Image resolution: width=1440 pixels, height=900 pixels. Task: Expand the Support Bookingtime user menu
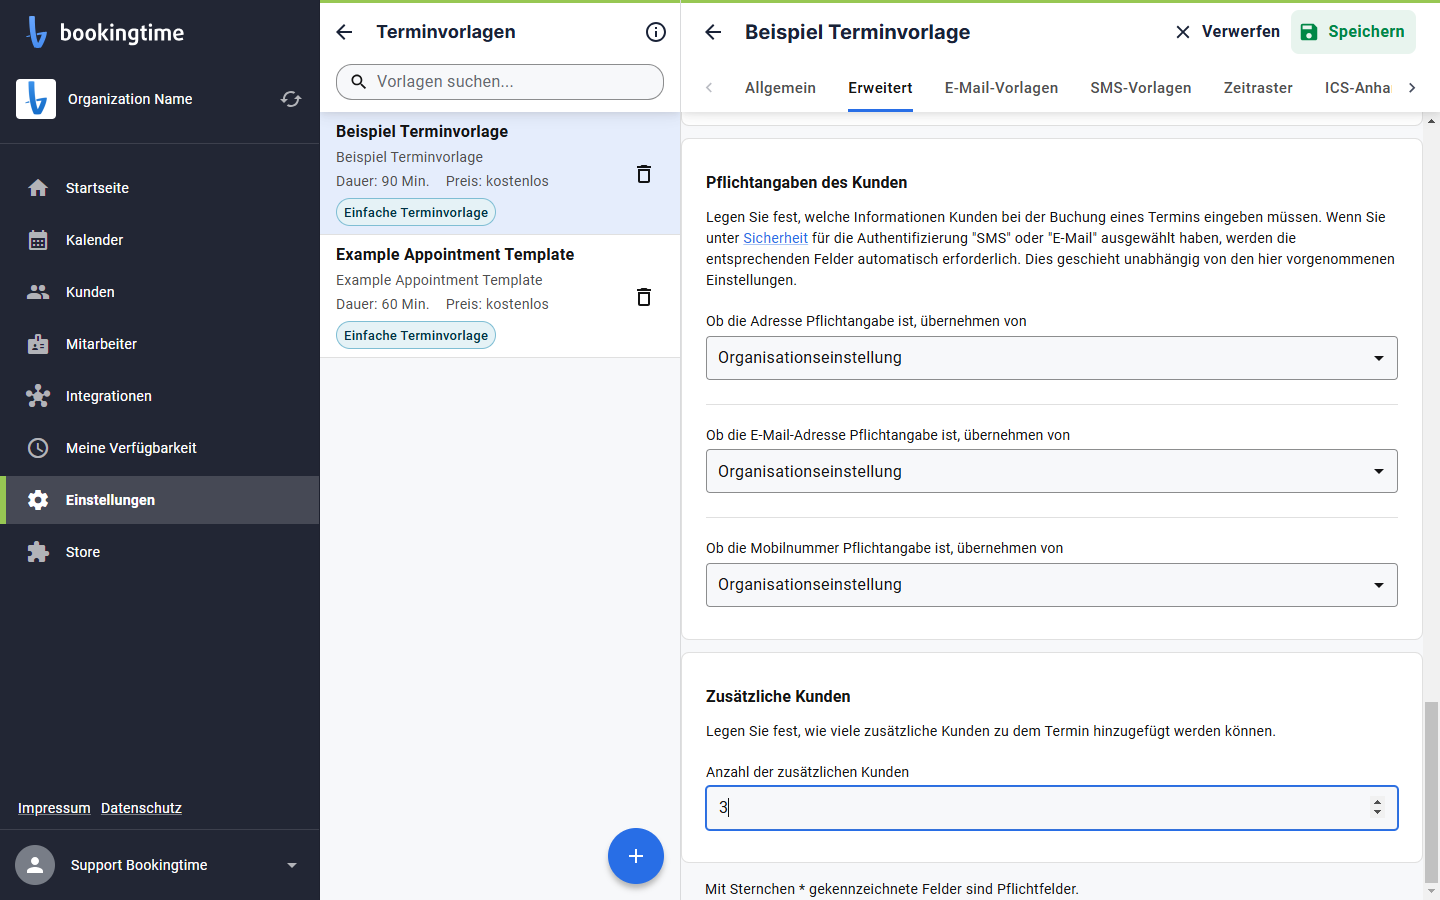(x=292, y=865)
